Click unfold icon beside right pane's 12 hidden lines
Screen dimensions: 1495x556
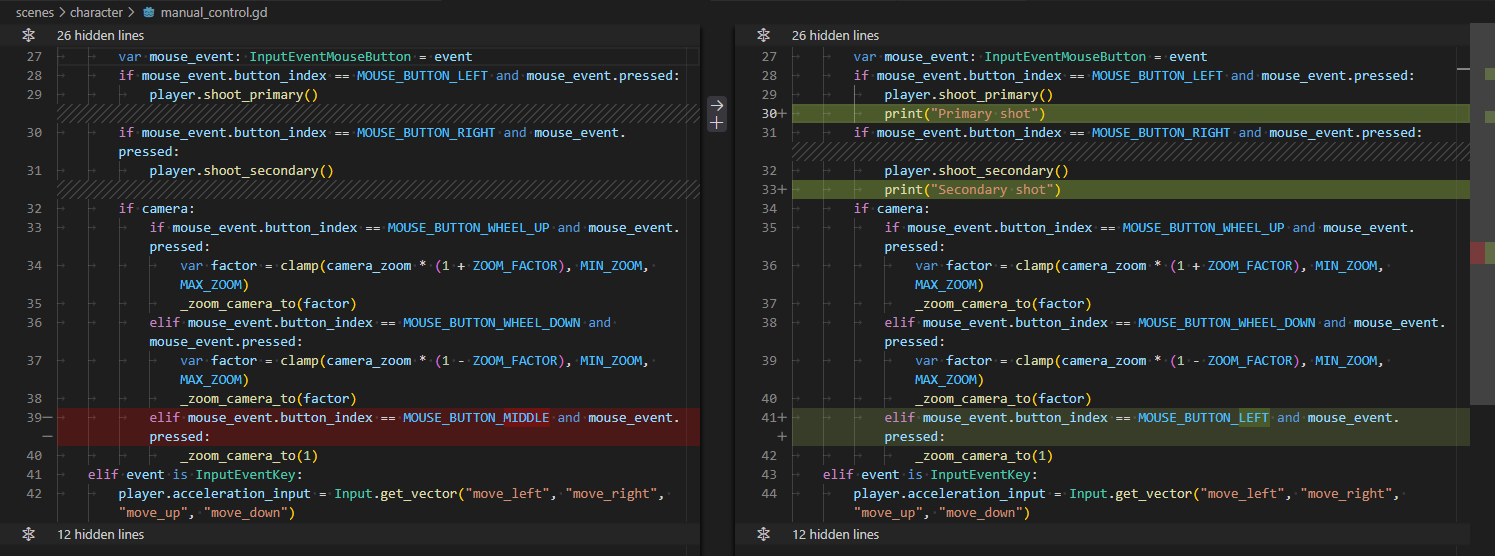[763, 534]
